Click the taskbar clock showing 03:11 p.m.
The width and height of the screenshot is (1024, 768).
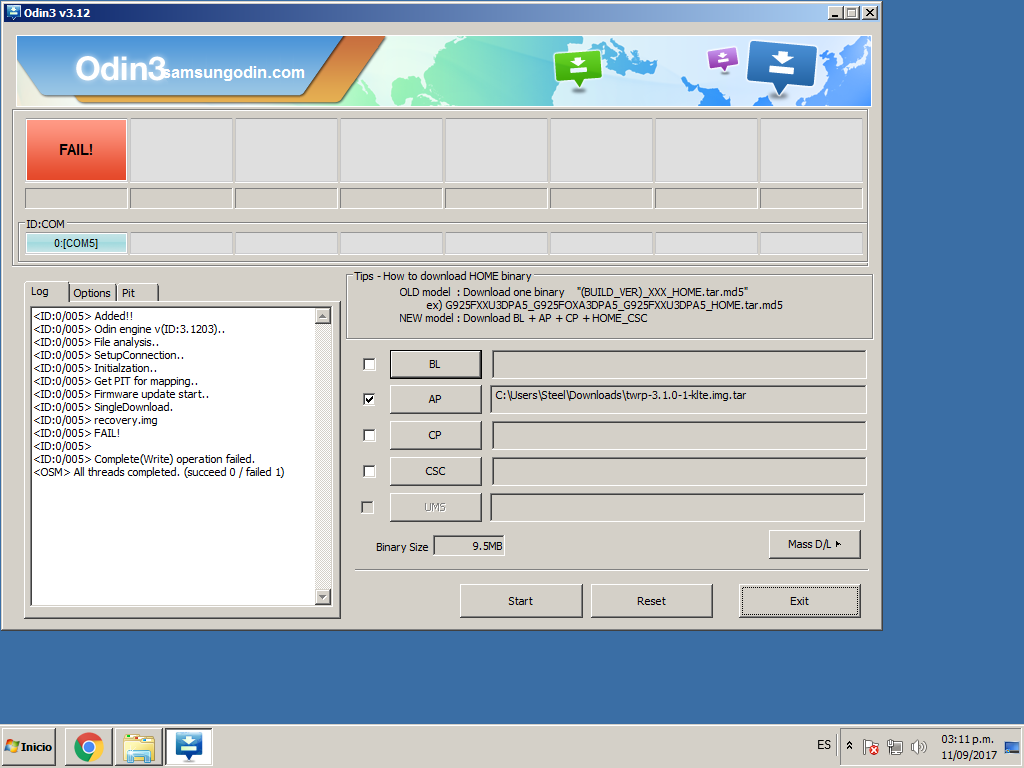pyautogui.click(x=968, y=747)
